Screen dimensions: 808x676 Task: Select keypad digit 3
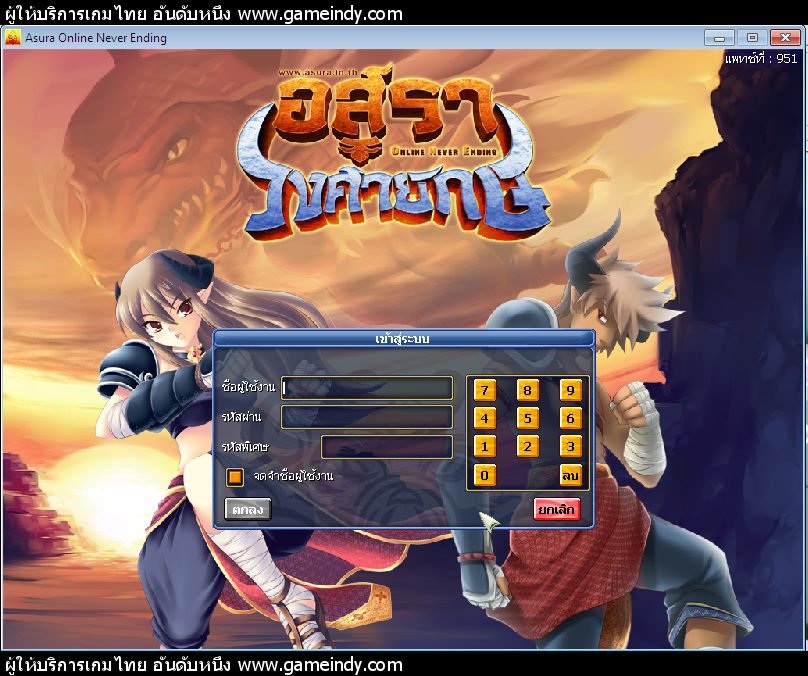[x=570, y=447]
